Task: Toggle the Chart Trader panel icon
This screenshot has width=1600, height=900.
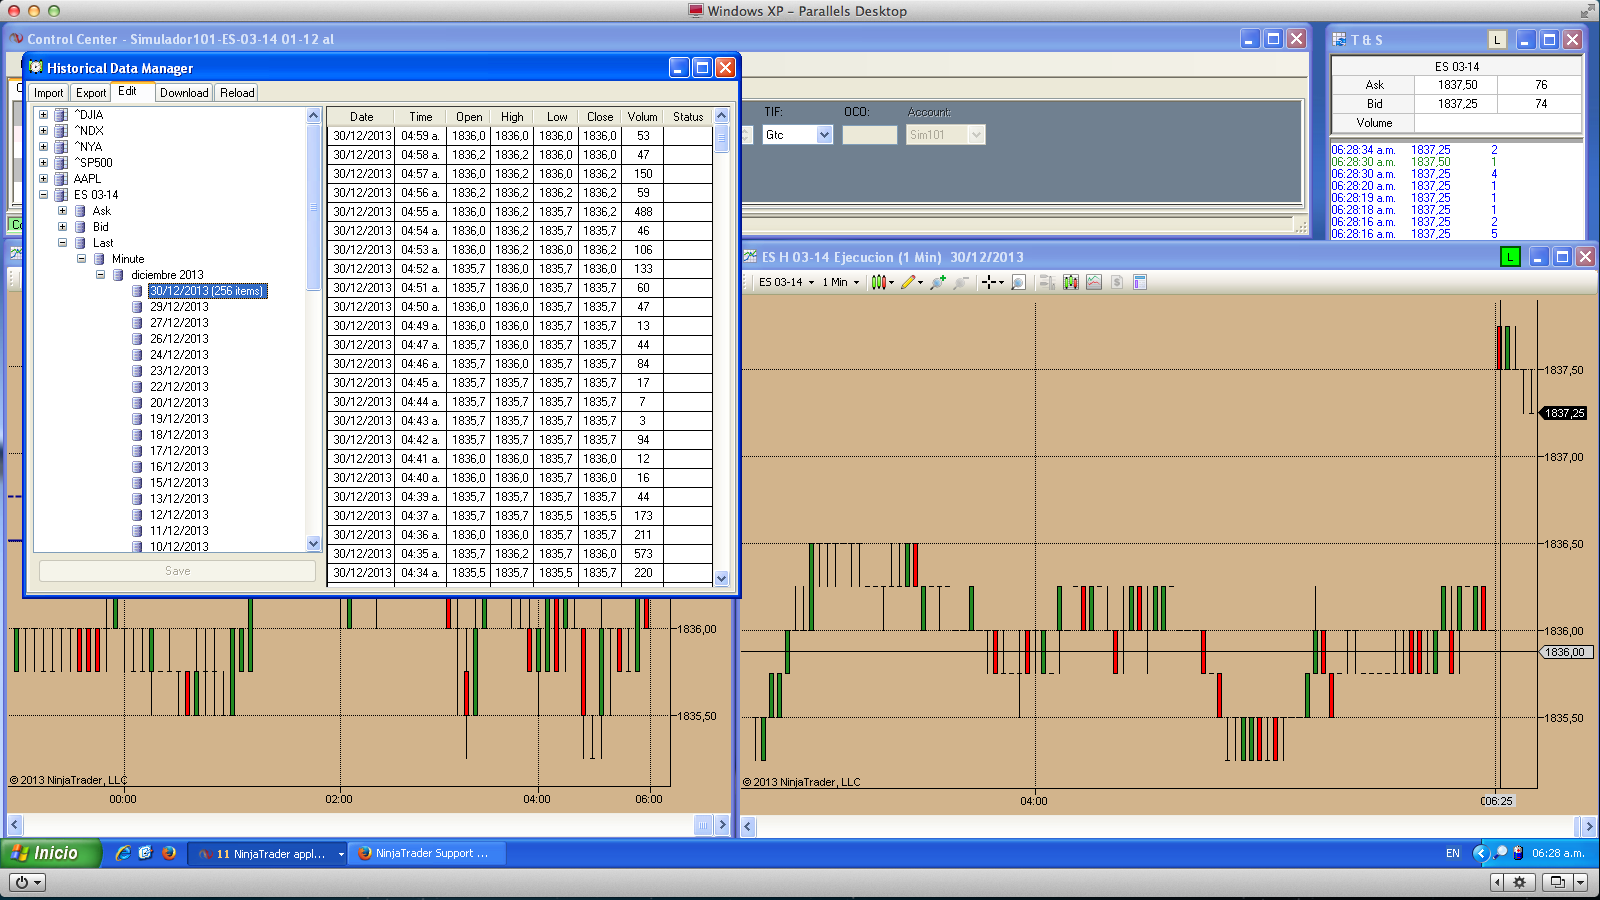Action: click(x=1047, y=282)
